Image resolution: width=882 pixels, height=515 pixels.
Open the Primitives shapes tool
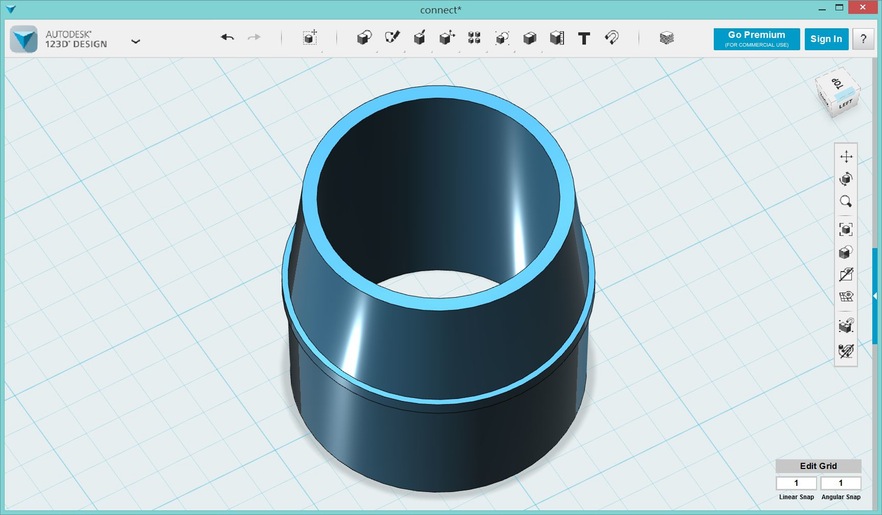(364, 38)
